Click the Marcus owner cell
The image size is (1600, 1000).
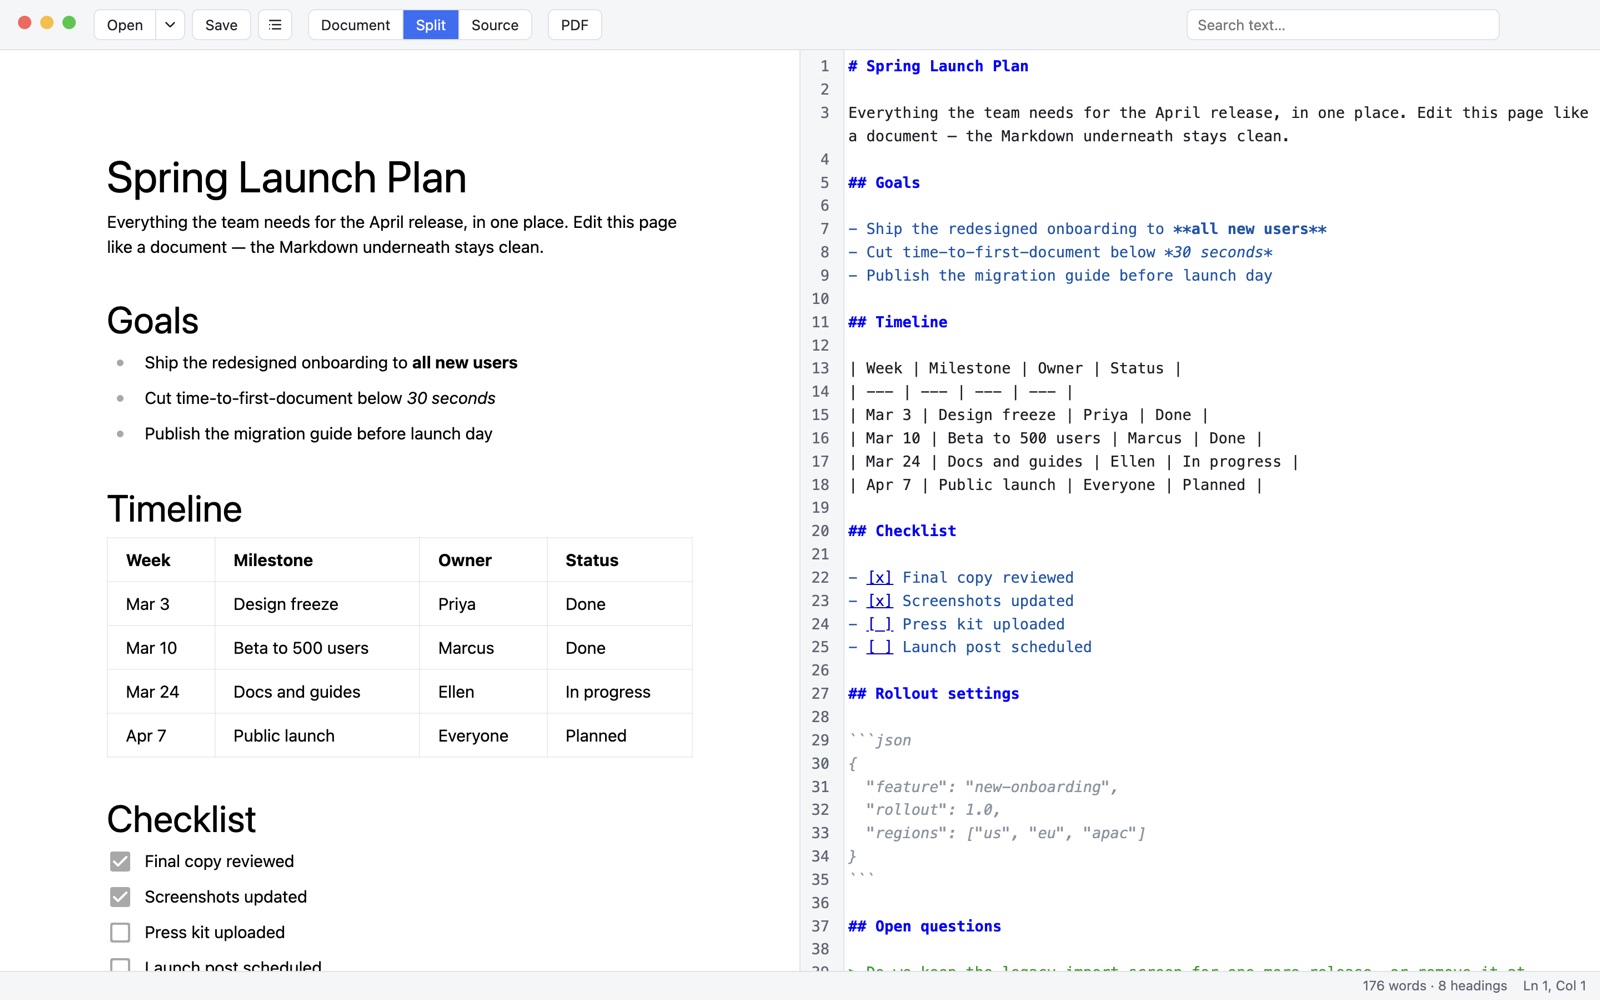pyautogui.click(x=483, y=648)
